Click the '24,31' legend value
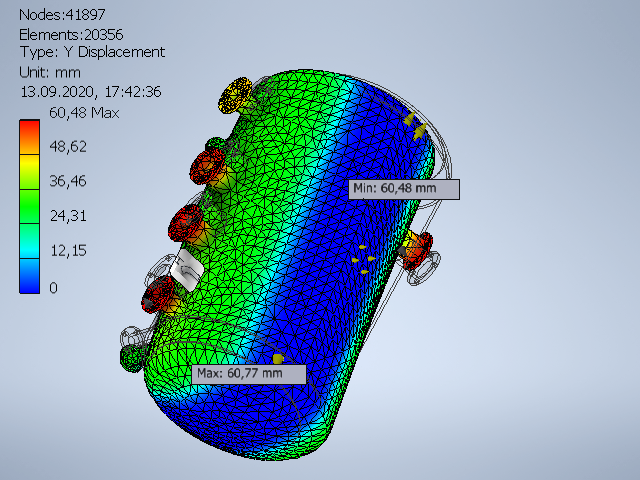This screenshot has width=640, height=480. 68,216
